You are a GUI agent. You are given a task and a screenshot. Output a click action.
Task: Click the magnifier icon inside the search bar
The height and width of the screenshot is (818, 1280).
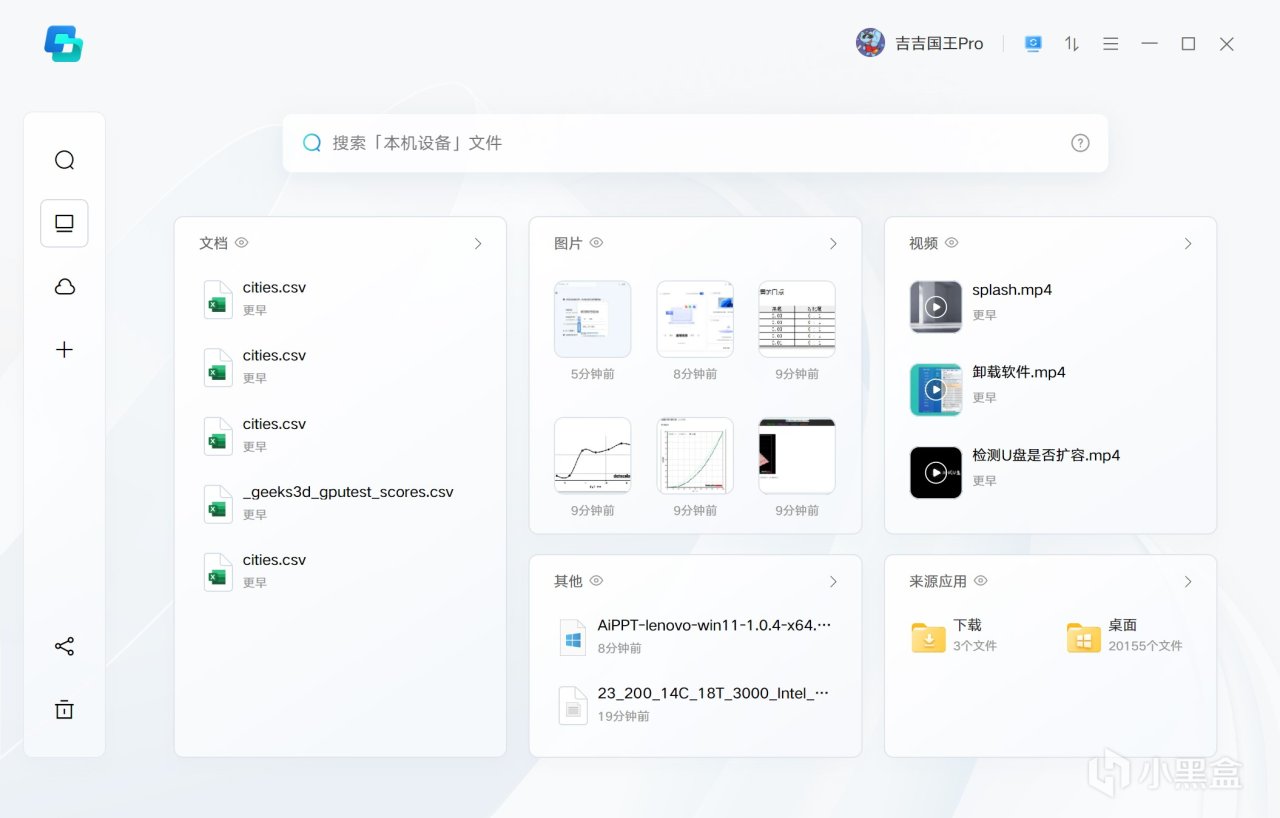point(313,143)
